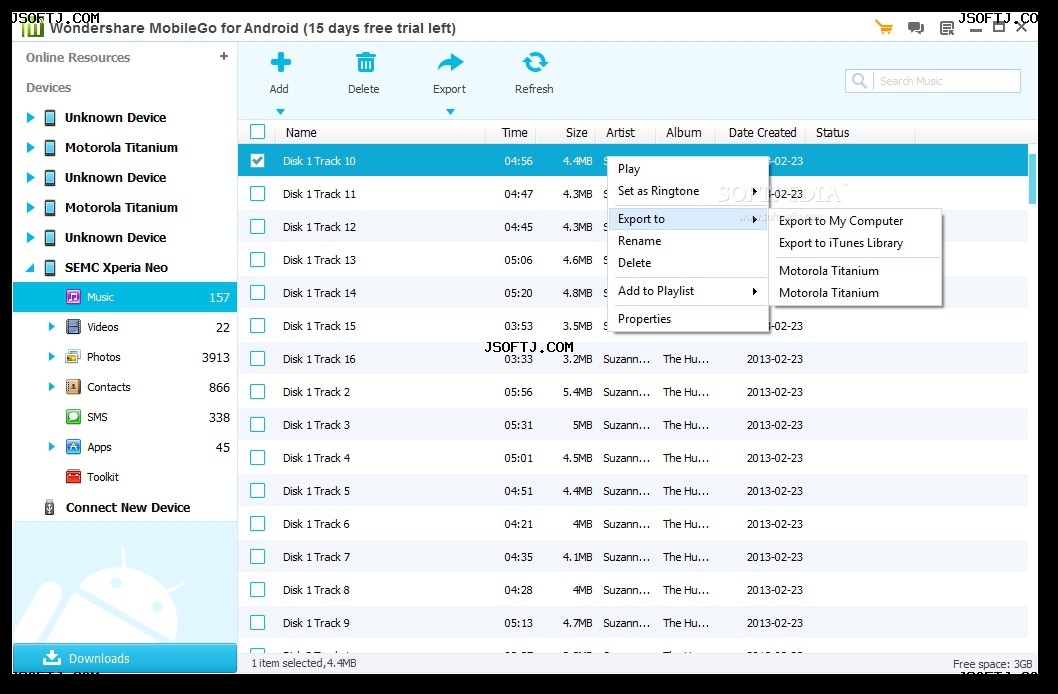Click the Downloads arrow icon
Viewport: 1058px width, 694px height.
point(52,658)
